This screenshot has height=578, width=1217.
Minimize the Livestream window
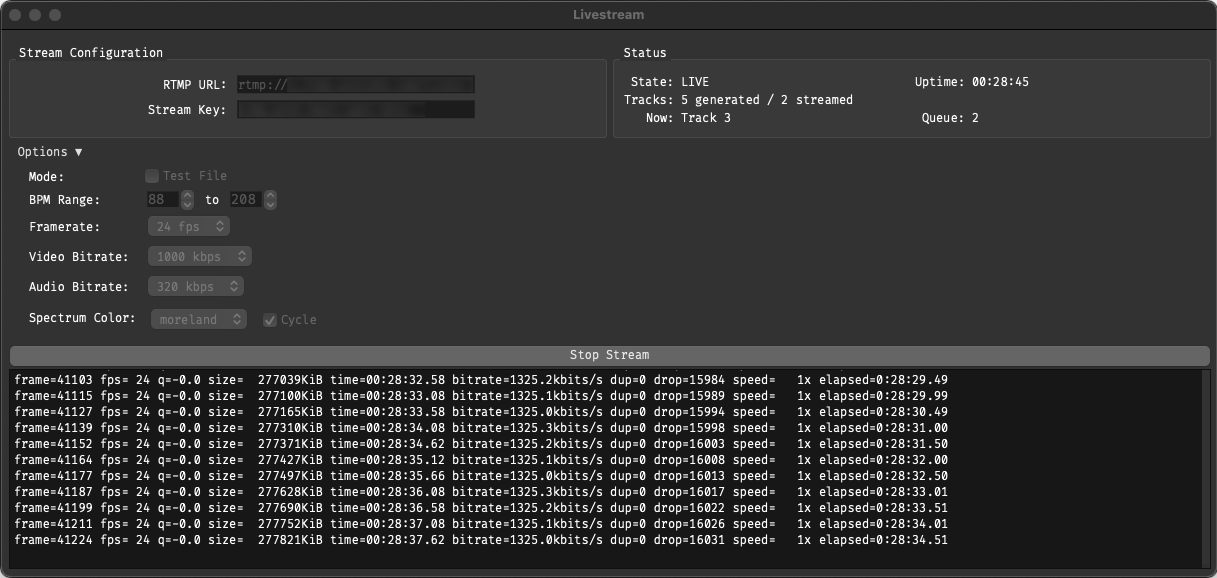pyautogui.click(x=36, y=15)
